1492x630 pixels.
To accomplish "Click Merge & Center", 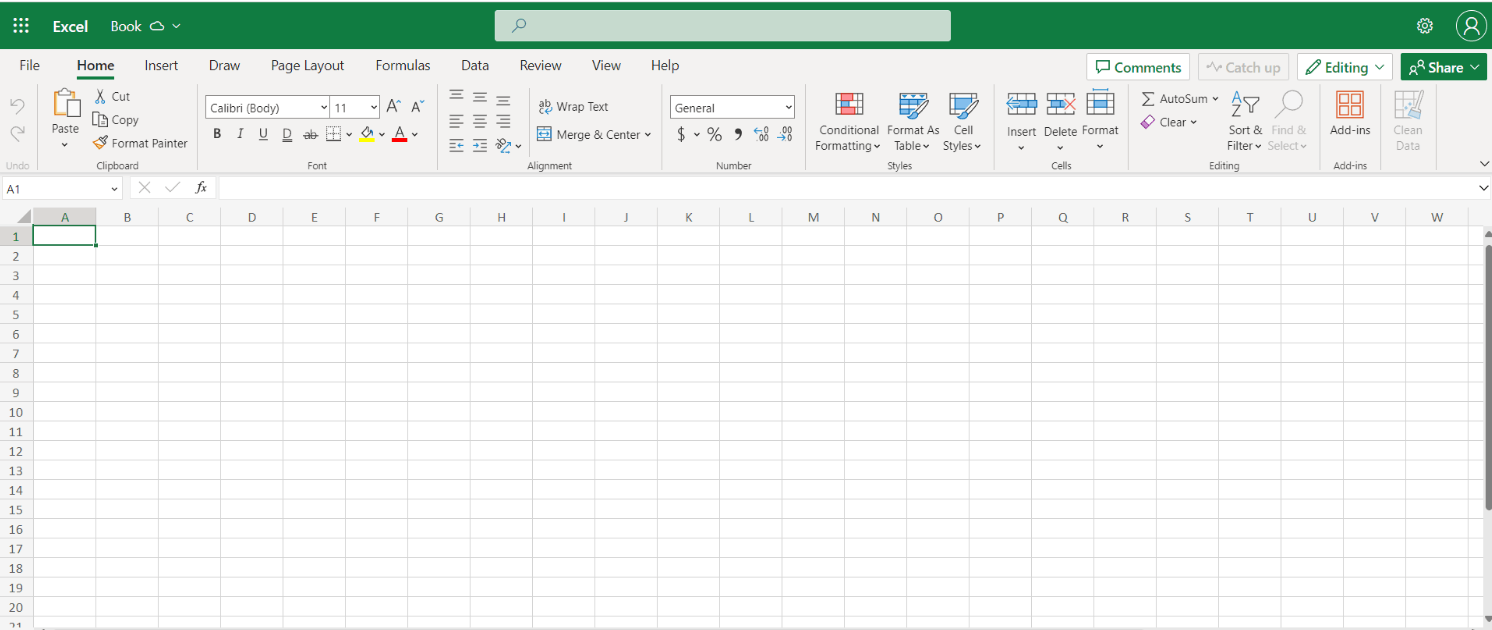I will [x=594, y=134].
